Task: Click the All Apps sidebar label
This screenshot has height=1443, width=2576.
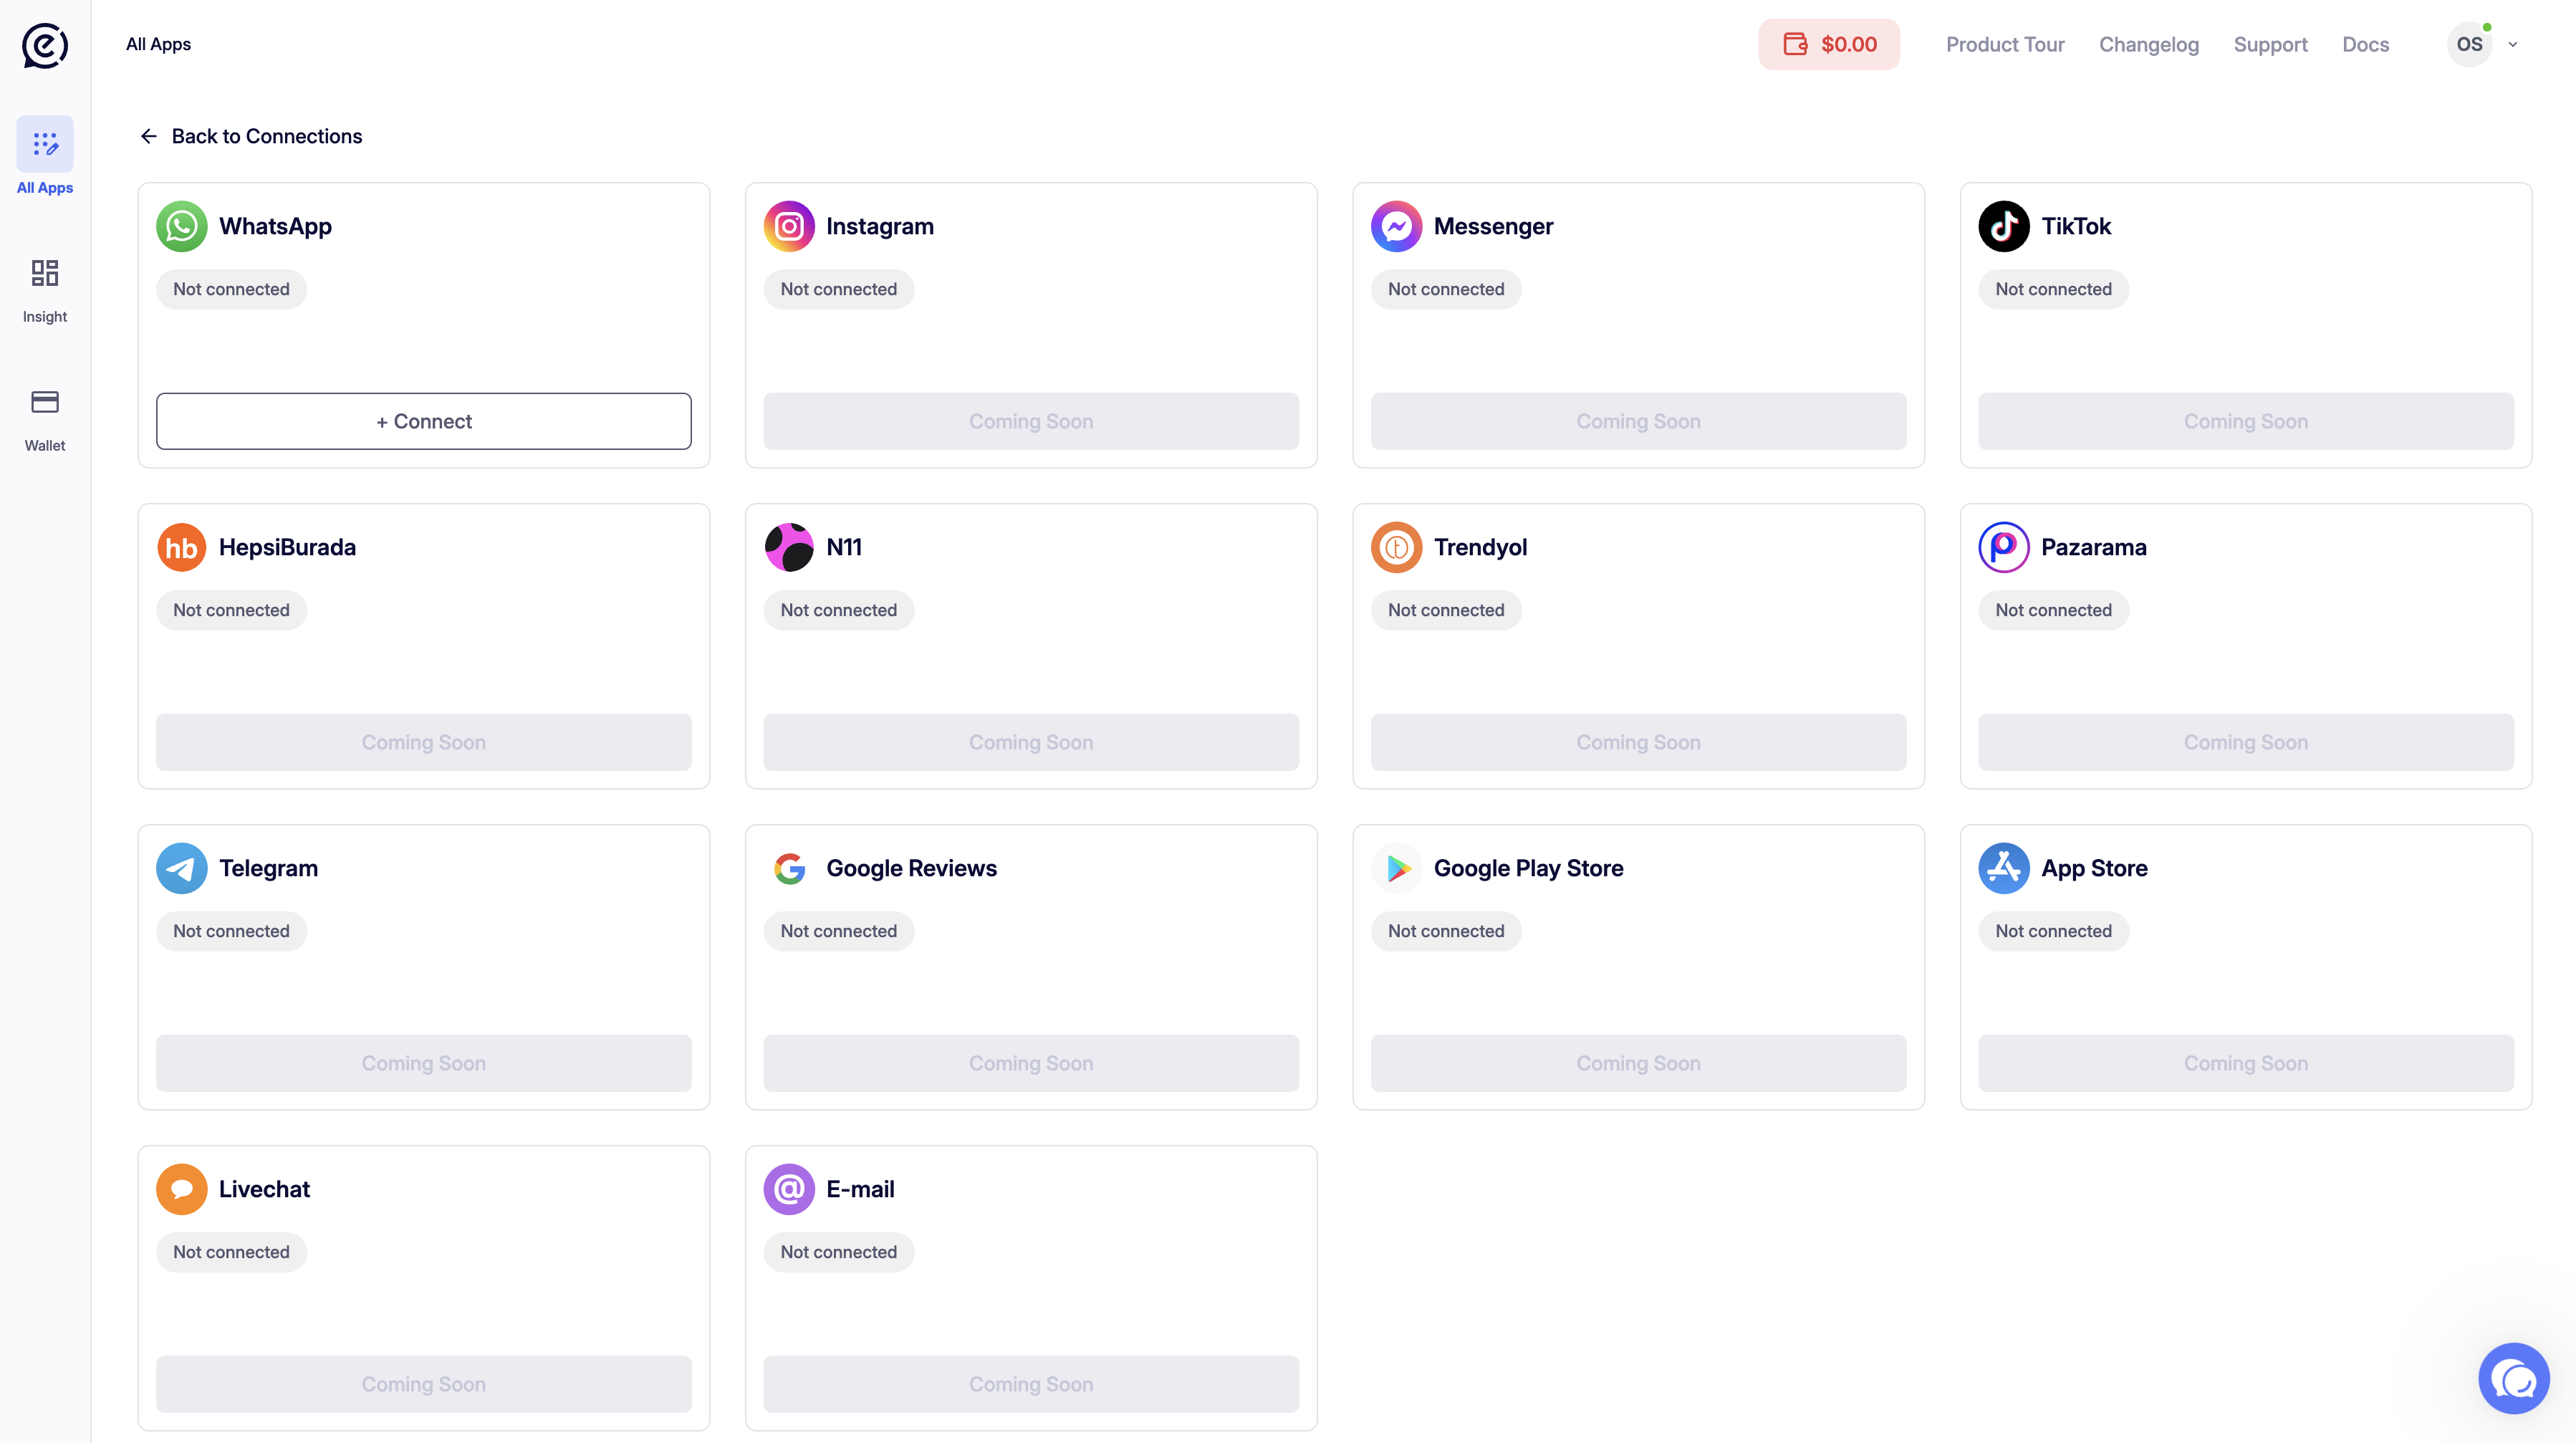Action: [x=45, y=188]
